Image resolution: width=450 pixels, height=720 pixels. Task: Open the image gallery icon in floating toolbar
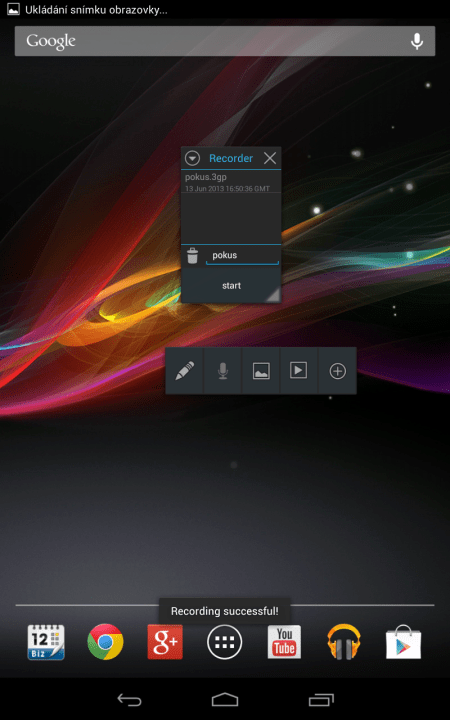261,371
